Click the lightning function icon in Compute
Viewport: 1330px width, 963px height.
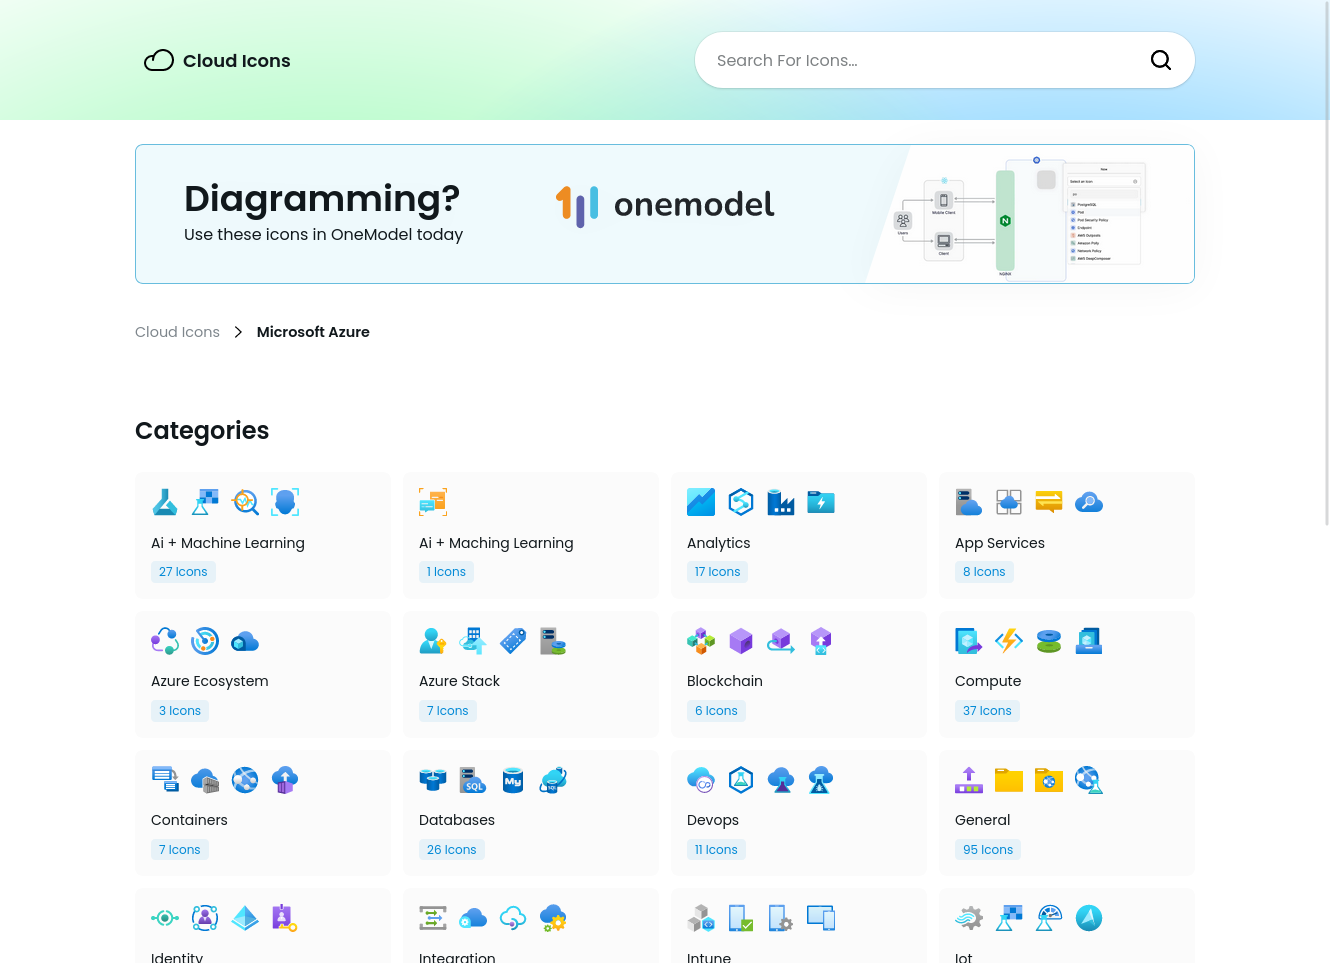[x=1009, y=641]
